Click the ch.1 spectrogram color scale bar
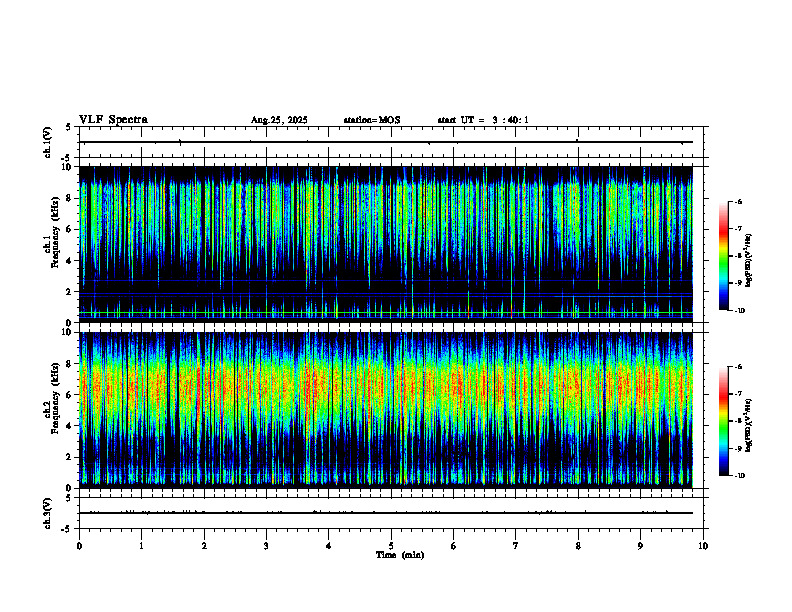The height and width of the screenshot is (612, 792). click(723, 256)
